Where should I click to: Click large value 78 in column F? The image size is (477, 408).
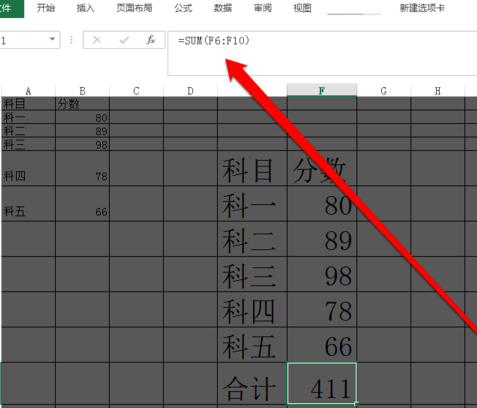[322, 310]
